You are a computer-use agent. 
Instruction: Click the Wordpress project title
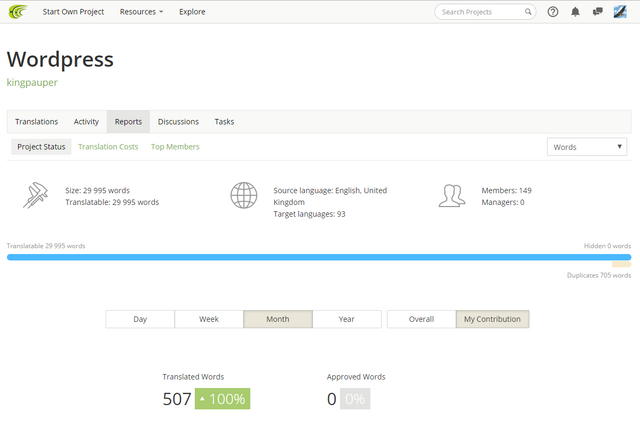[60, 59]
